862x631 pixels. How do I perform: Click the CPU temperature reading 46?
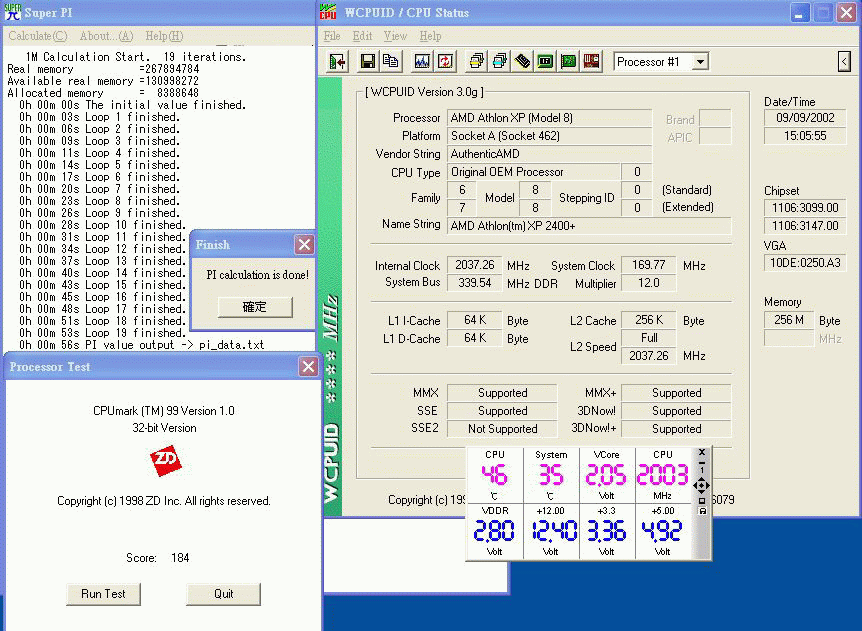coord(494,475)
